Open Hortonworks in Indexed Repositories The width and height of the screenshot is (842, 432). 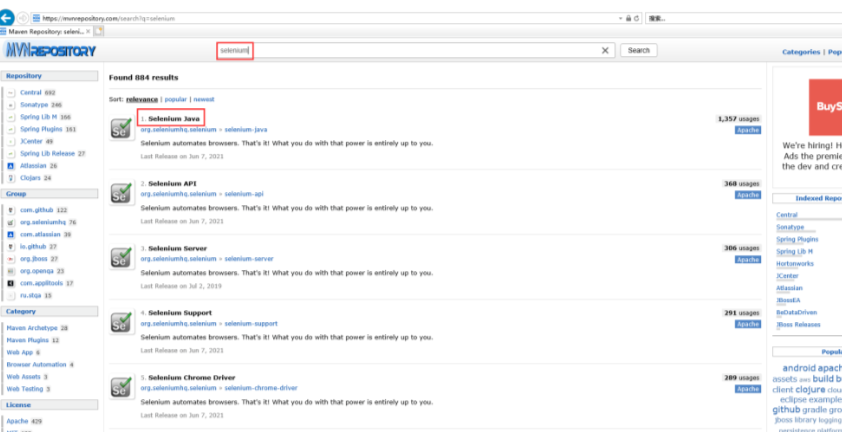click(x=795, y=264)
